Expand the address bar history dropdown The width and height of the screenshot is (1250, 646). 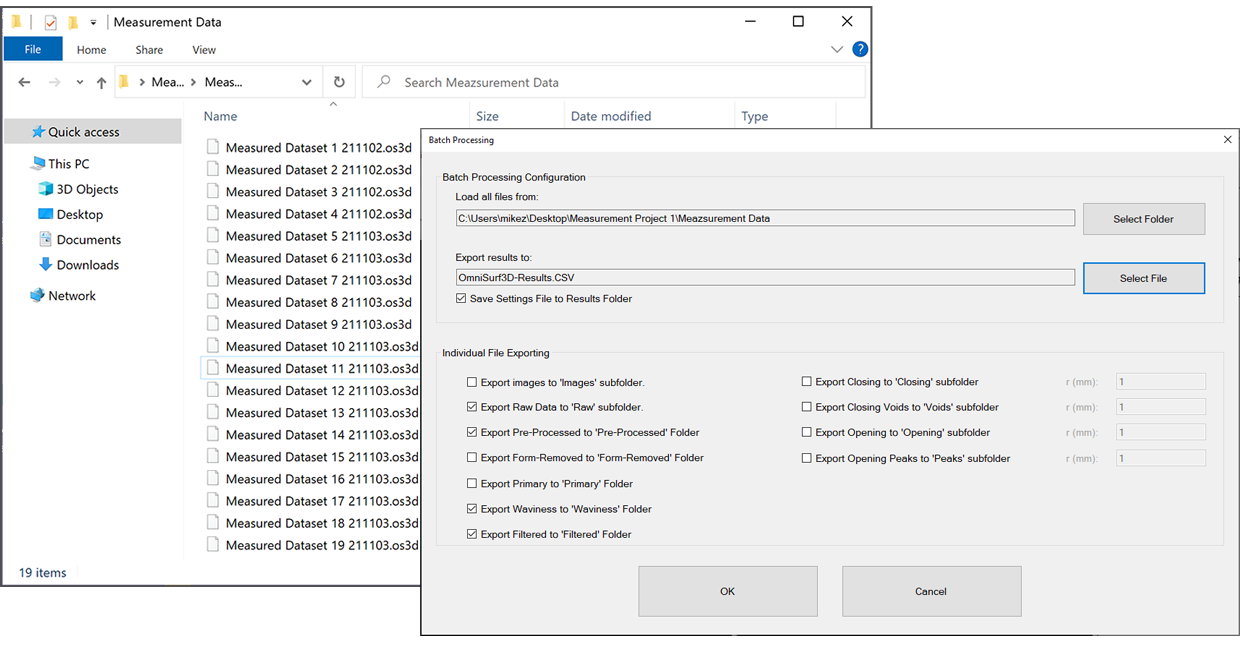(306, 83)
